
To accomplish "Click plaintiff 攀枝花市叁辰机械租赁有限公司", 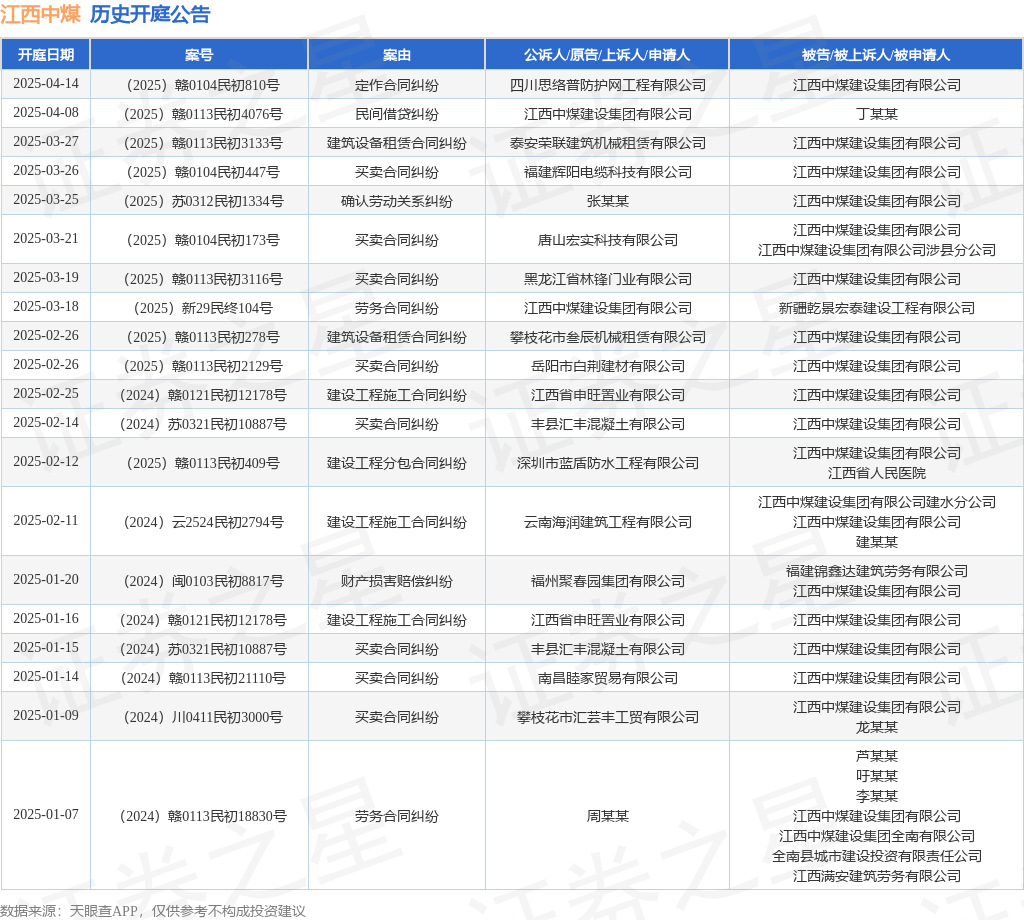I will [607, 338].
